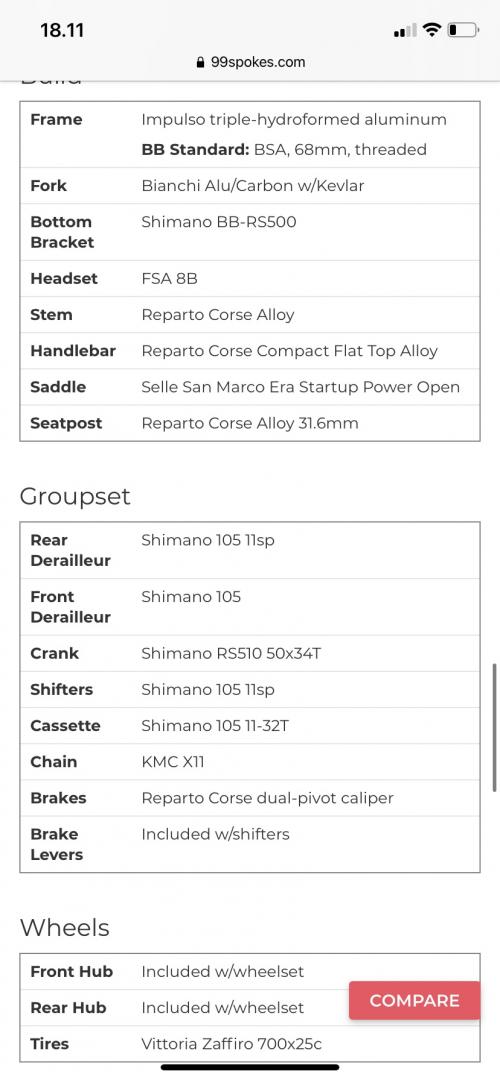
Task: Tap the Shimano RS510 50x34T crank value
Action: tap(231, 653)
